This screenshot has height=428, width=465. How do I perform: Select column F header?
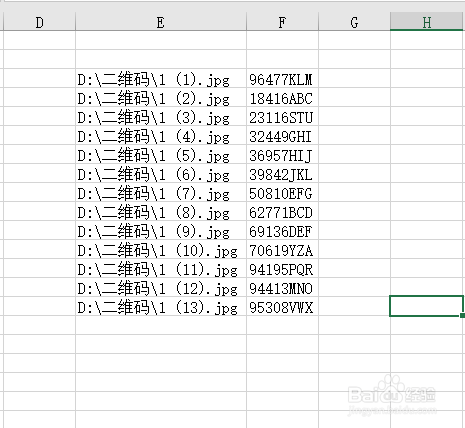(282, 22)
